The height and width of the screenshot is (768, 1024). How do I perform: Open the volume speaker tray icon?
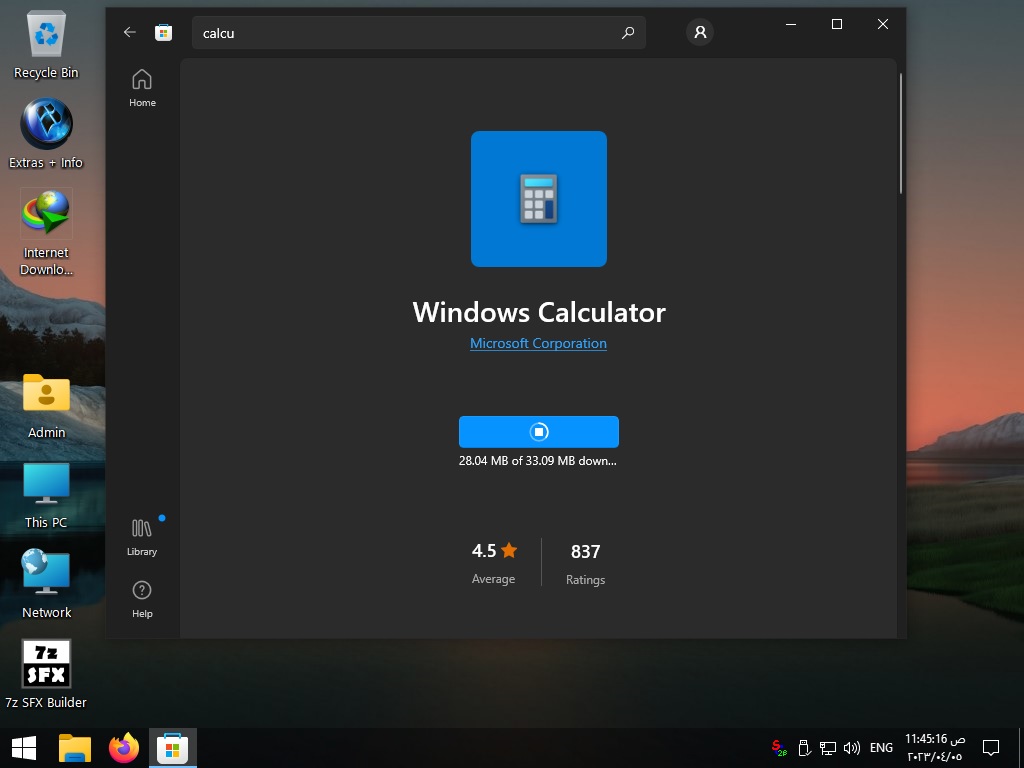[x=852, y=748]
